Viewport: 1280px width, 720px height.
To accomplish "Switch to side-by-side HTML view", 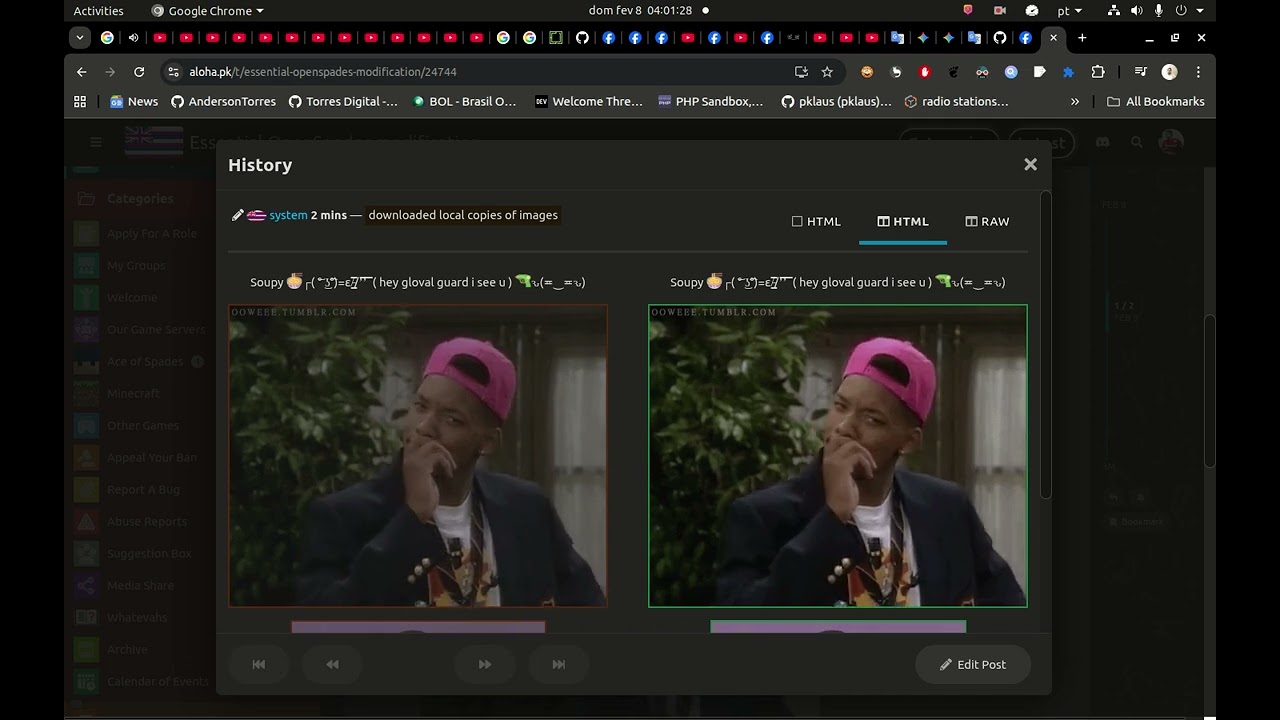I will click(x=903, y=222).
